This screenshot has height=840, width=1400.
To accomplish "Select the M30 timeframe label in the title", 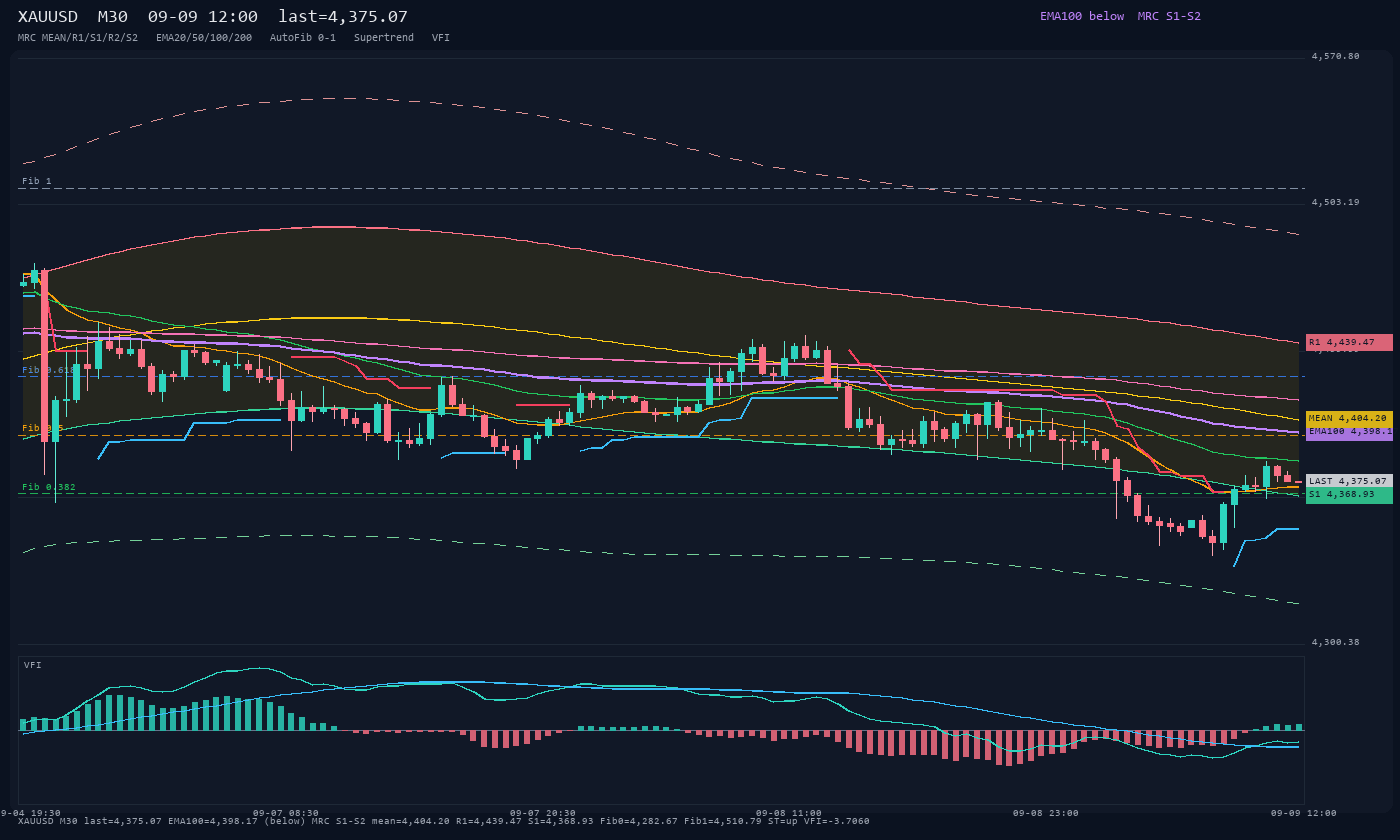I will pos(113,16).
